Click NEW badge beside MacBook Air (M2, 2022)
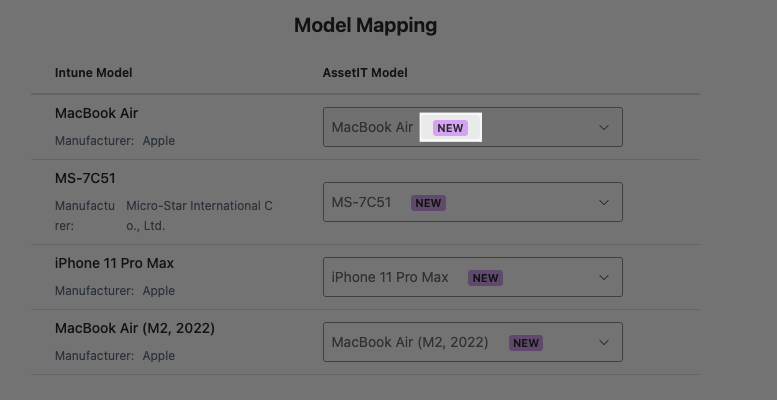 tap(525, 343)
